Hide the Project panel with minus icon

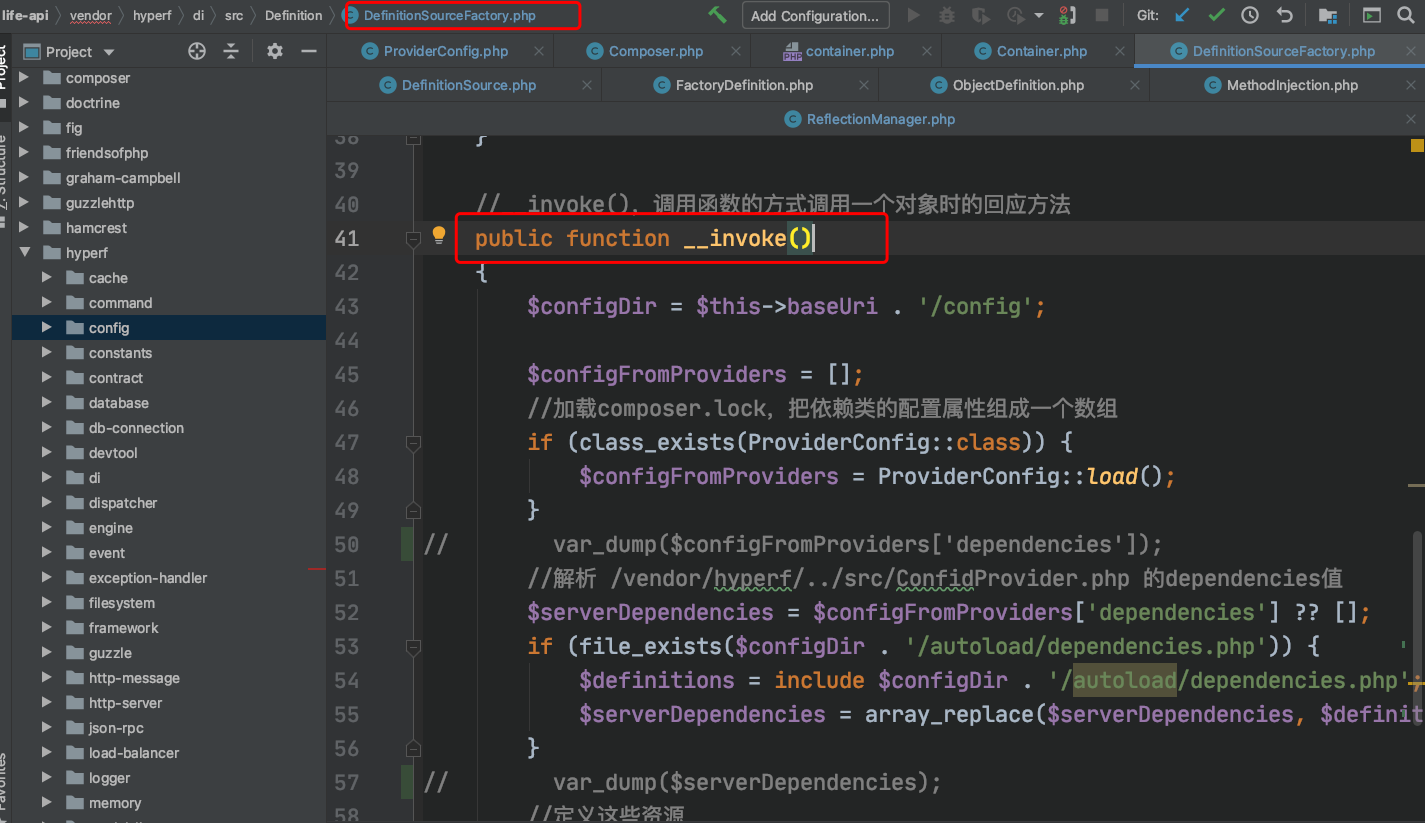[x=309, y=52]
